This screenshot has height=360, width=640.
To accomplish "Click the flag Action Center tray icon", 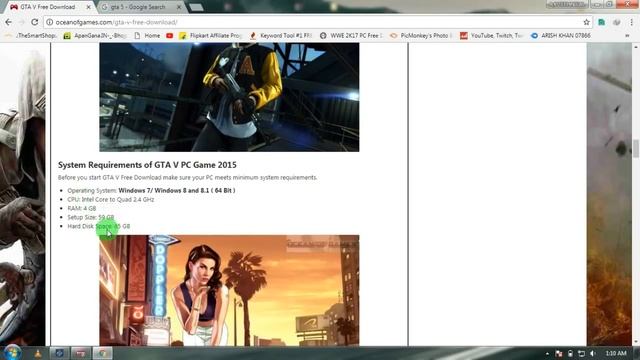I will coord(558,353).
